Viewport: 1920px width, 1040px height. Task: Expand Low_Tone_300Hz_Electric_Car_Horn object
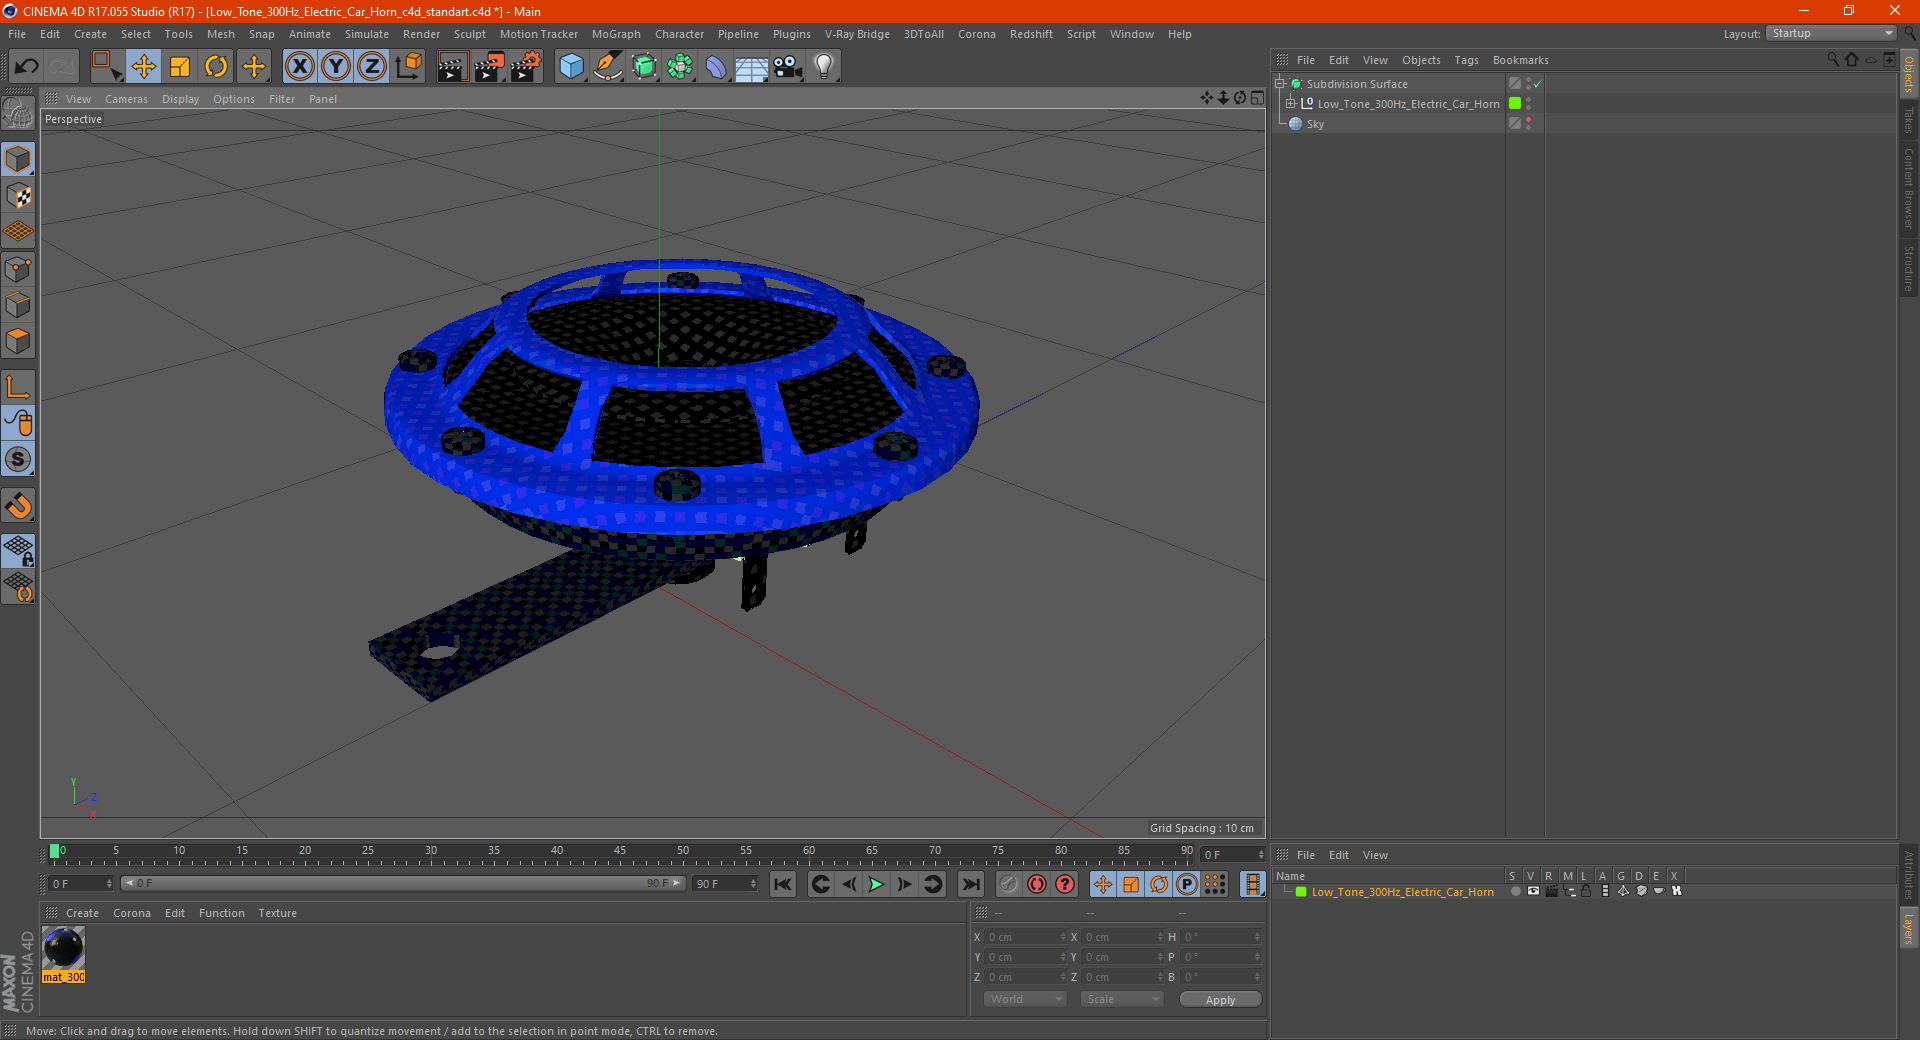(x=1291, y=103)
